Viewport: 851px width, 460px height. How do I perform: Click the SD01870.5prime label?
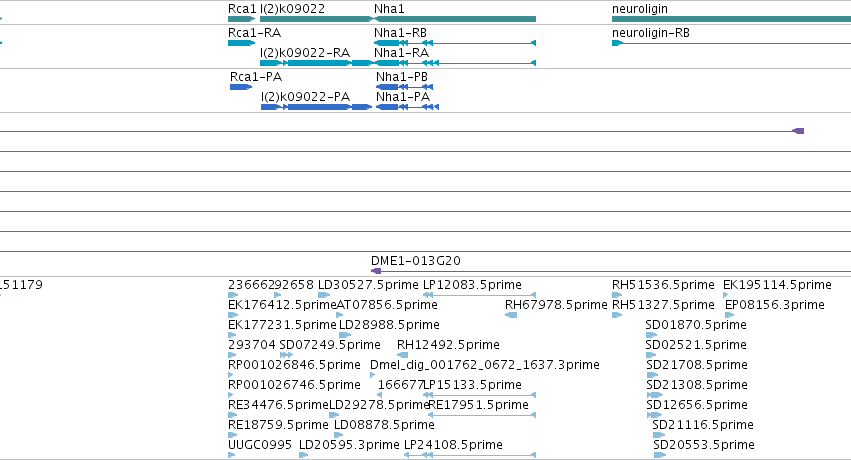tap(696, 325)
